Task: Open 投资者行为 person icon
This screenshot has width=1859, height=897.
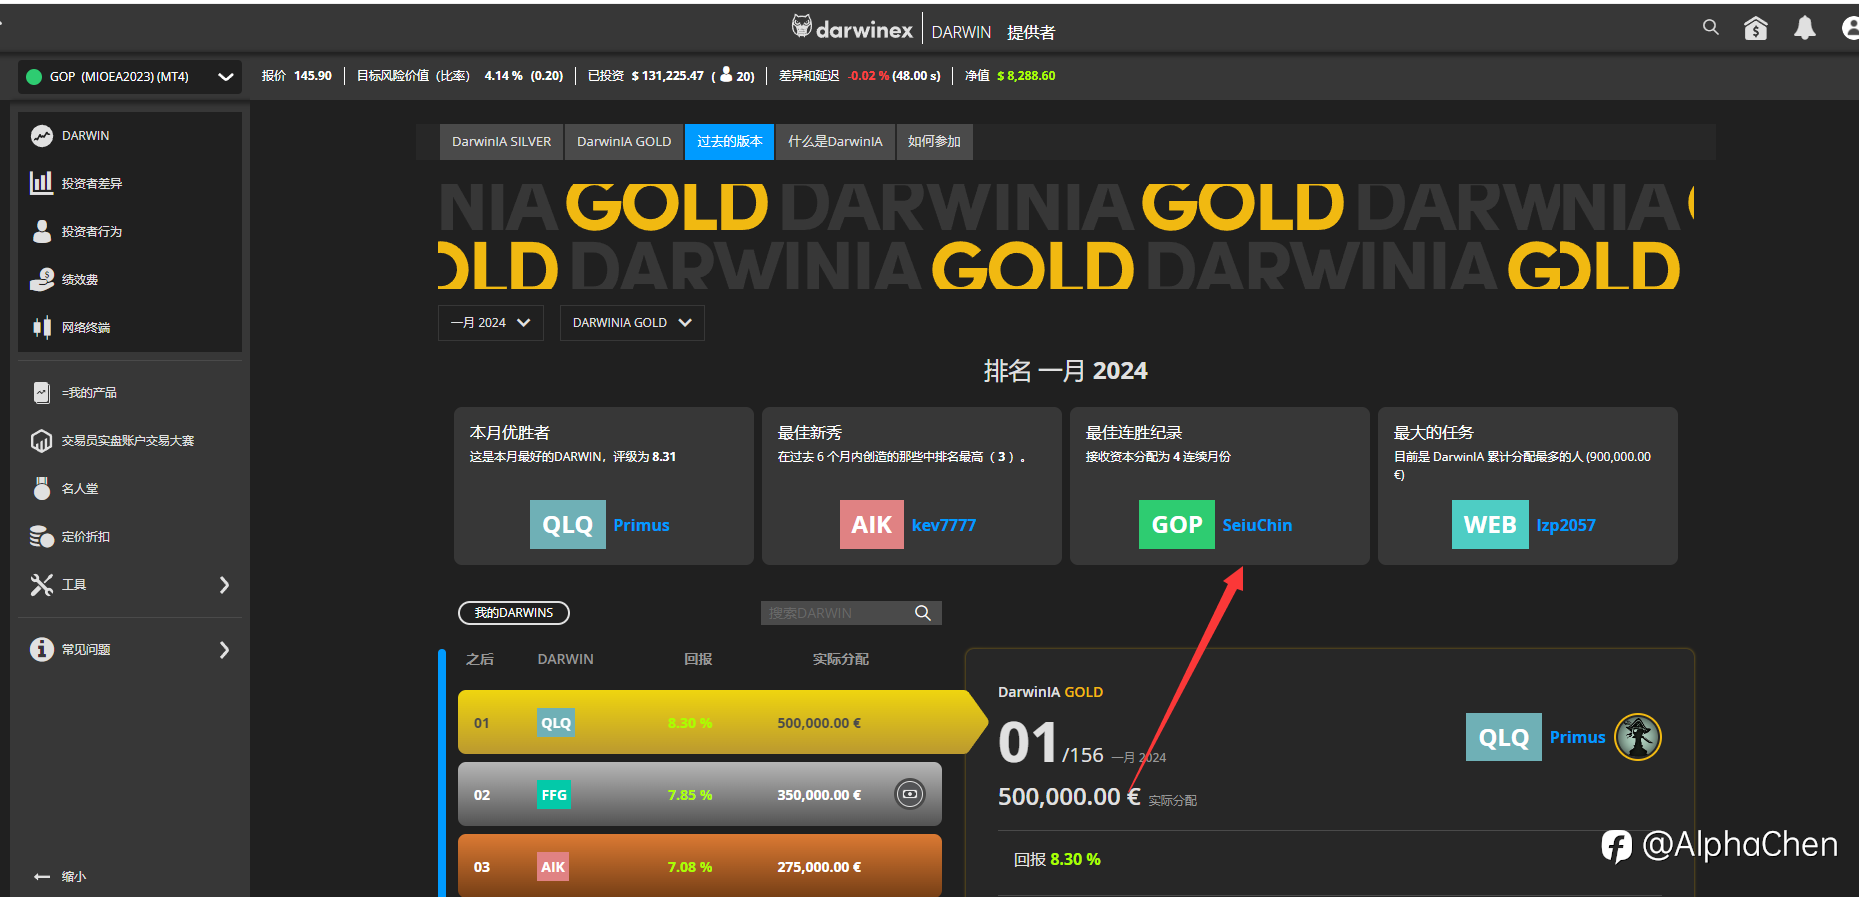Action: pos(41,231)
